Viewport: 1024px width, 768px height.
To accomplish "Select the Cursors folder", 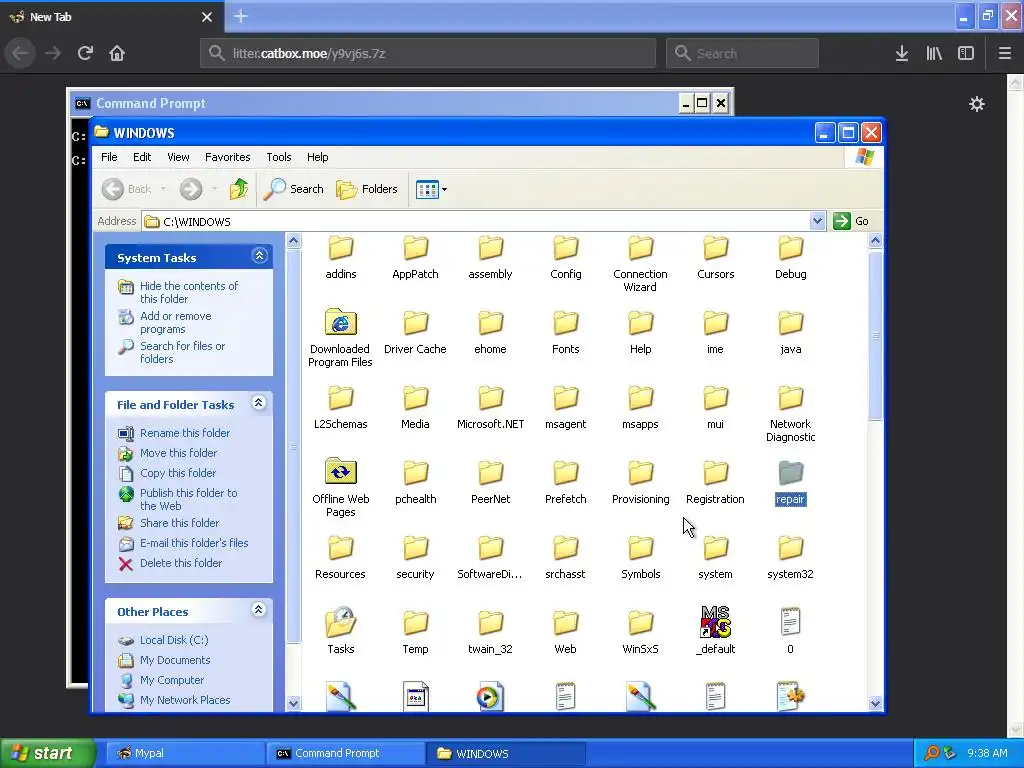I will [715, 258].
